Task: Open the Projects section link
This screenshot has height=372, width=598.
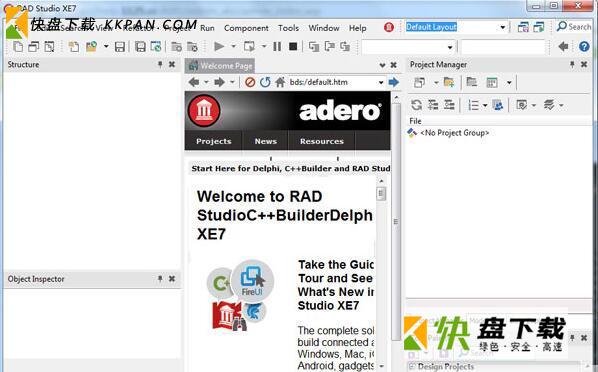Action: [214, 141]
